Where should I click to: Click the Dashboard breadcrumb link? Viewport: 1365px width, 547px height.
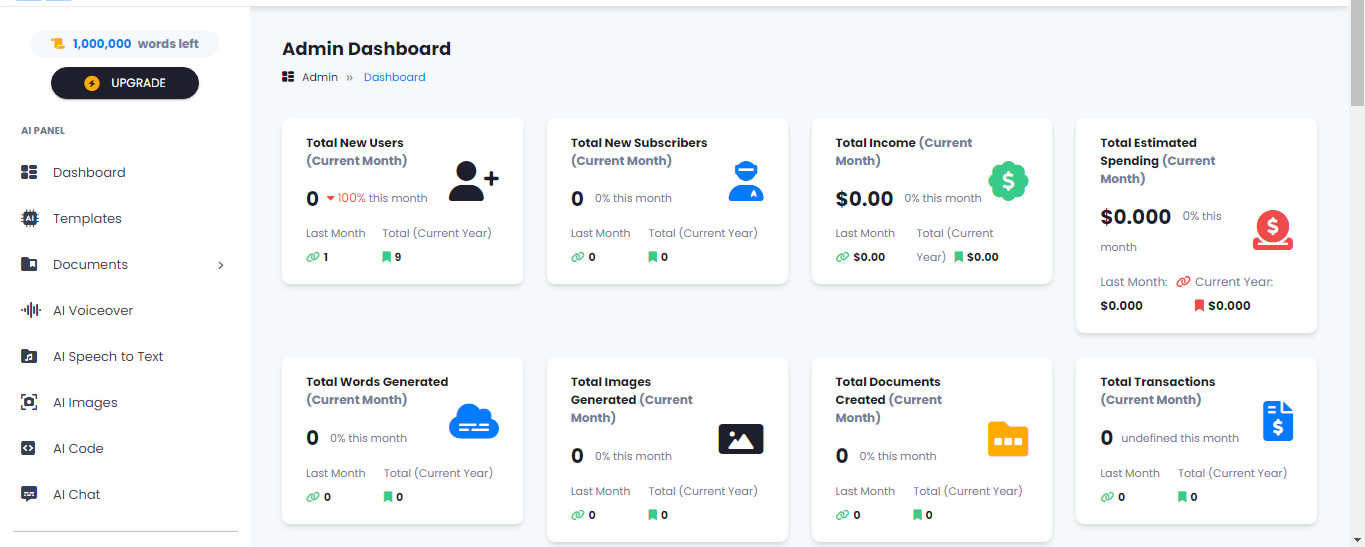pos(394,77)
